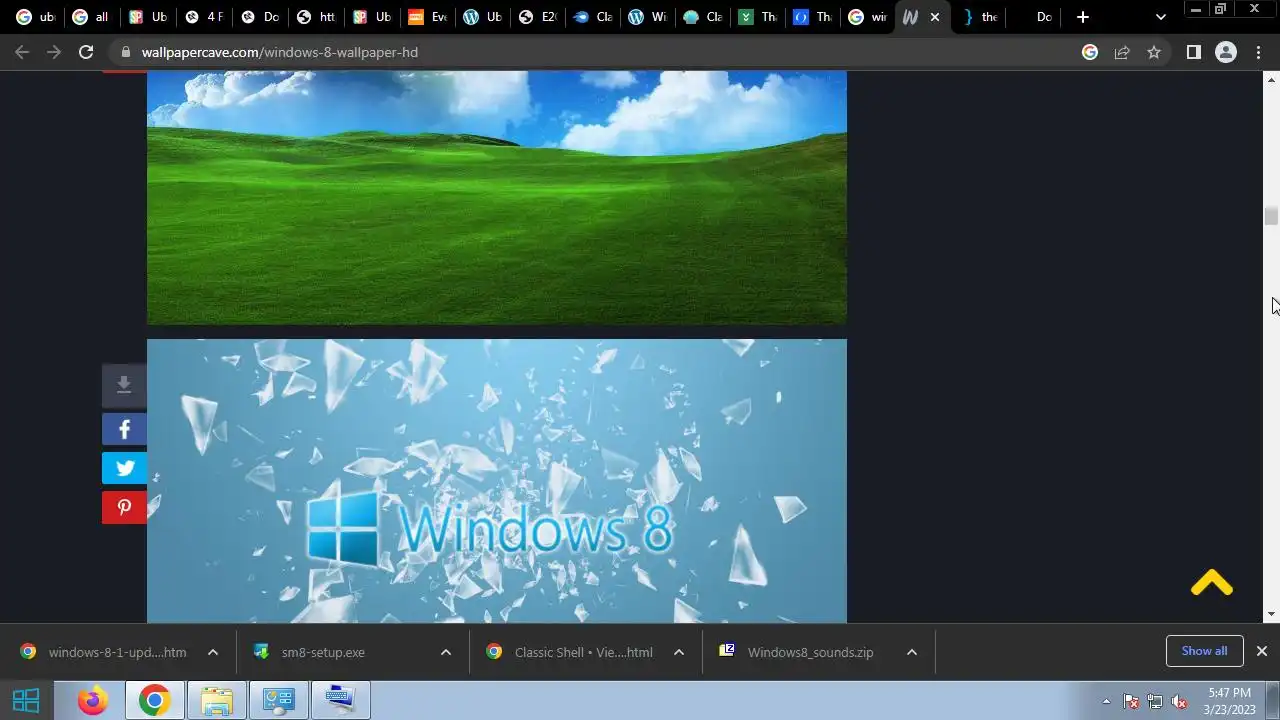The height and width of the screenshot is (720, 1280).
Task: Open a new browser tab
Action: click(1082, 17)
